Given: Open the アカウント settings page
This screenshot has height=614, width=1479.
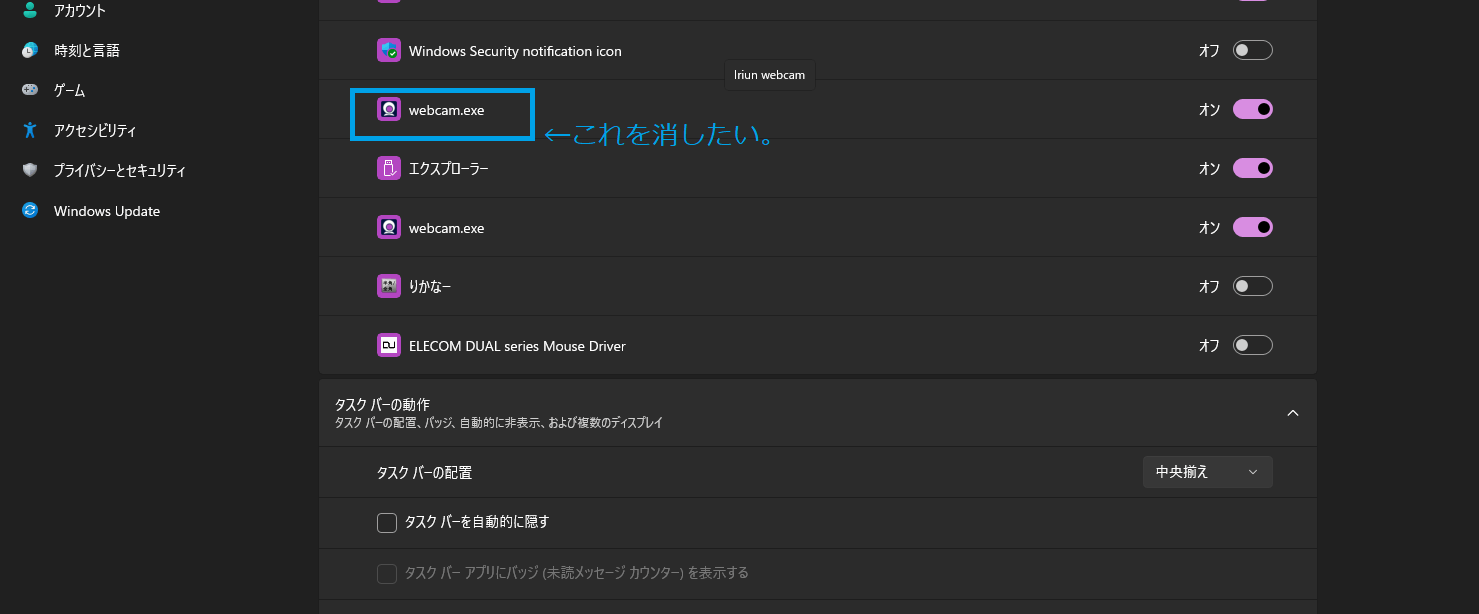Looking at the screenshot, I should click(x=79, y=10).
